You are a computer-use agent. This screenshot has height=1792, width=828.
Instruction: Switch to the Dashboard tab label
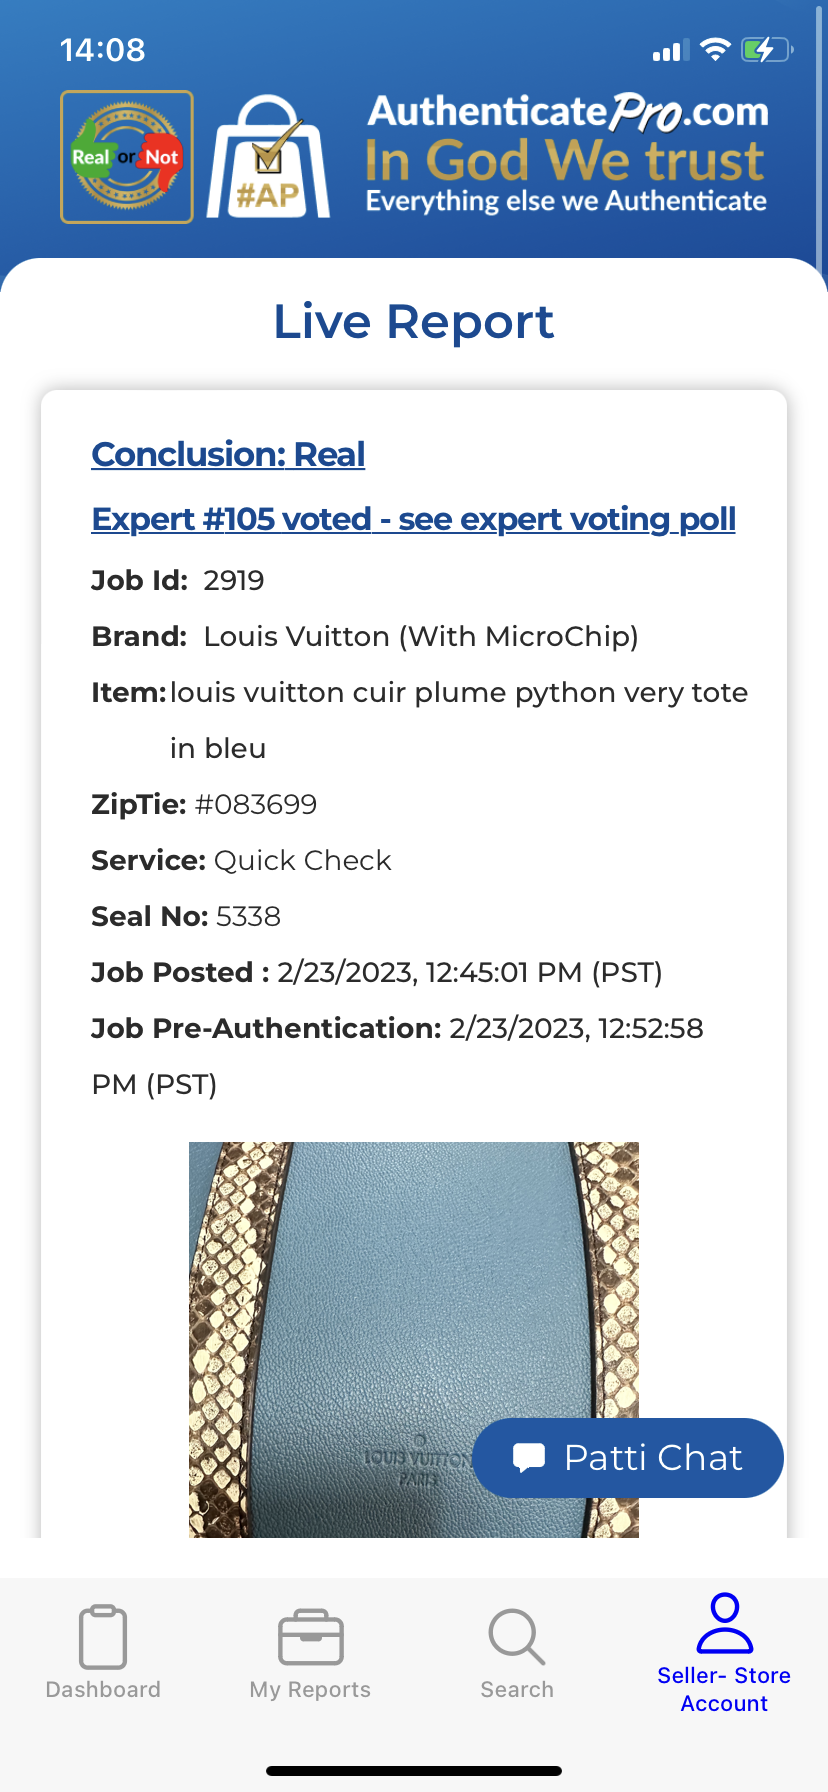coord(103,1689)
